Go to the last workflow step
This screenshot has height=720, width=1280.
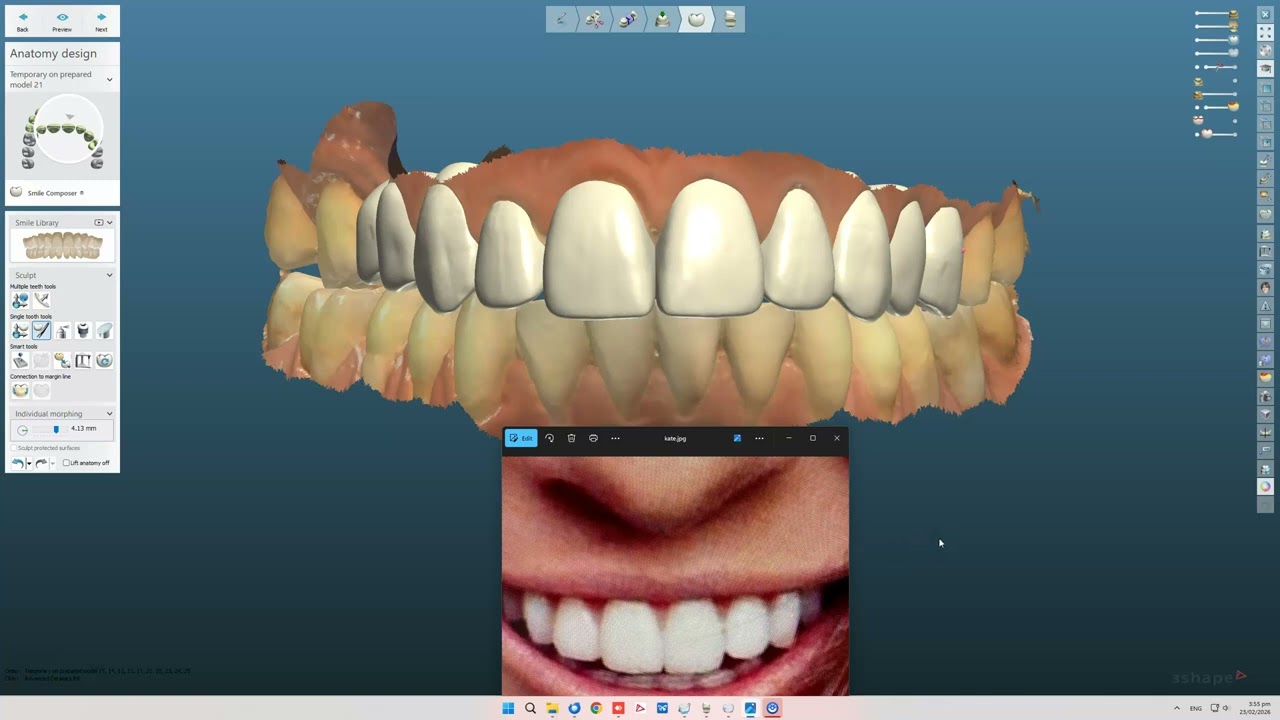pyautogui.click(x=730, y=19)
